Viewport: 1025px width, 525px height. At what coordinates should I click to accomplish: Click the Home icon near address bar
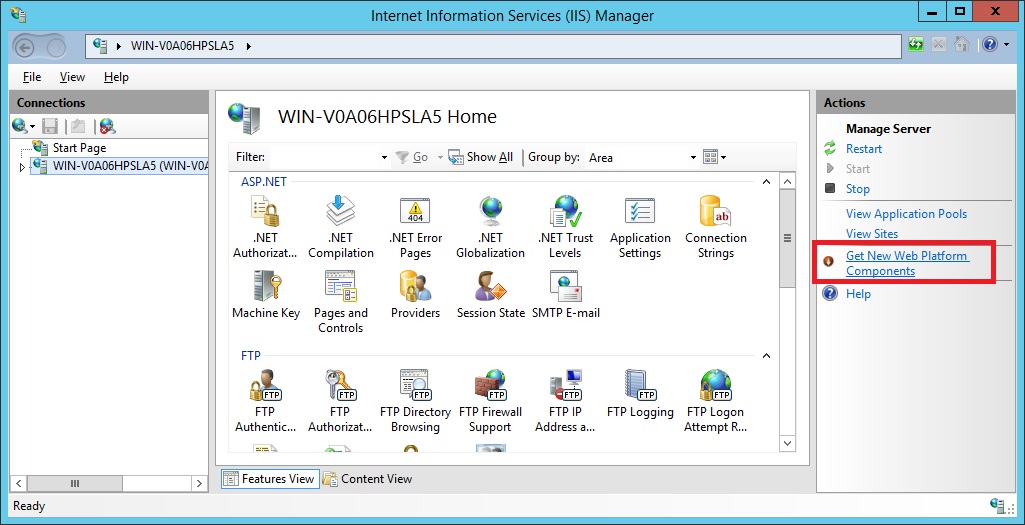click(x=961, y=44)
